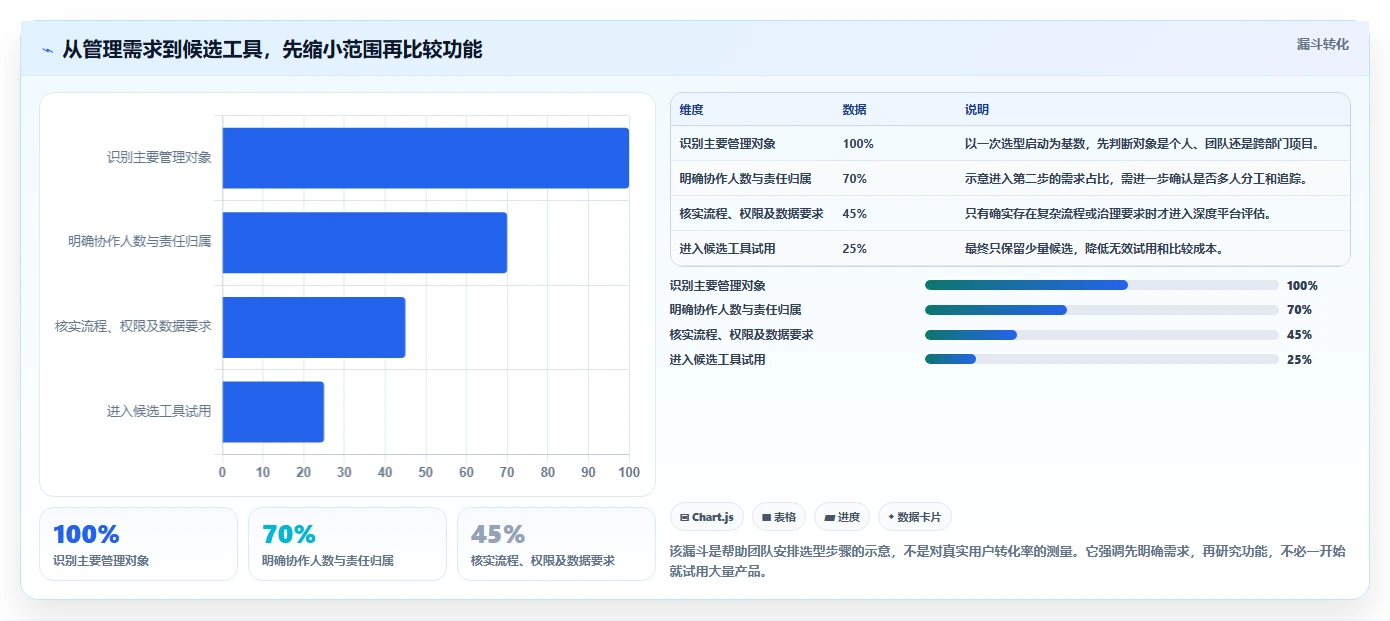Viewport: 1390px width, 621px height.
Task: Click the x-axis tick label 50
Action: tap(426, 472)
